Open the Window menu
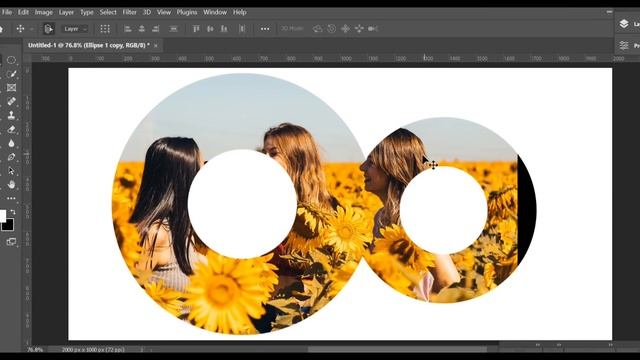Screen dimensions: 640x360 pyautogui.click(x=215, y=12)
